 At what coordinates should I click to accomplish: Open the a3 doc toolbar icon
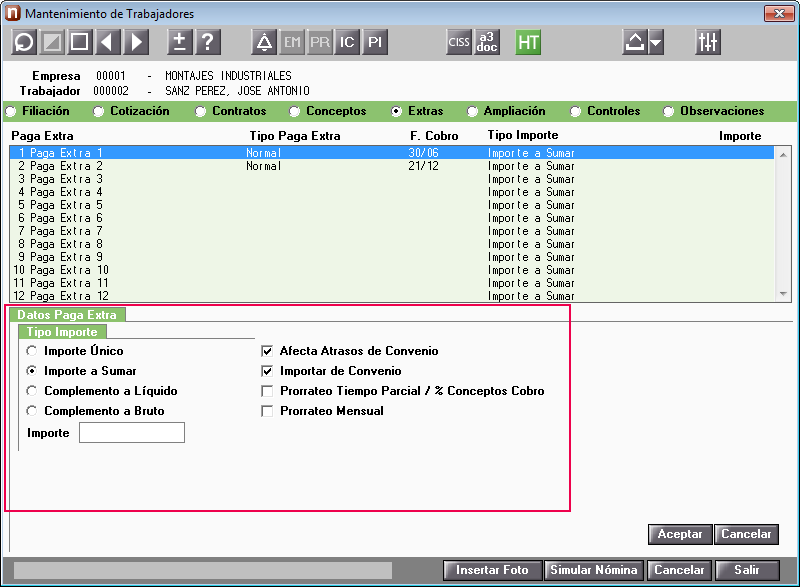[487, 42]
